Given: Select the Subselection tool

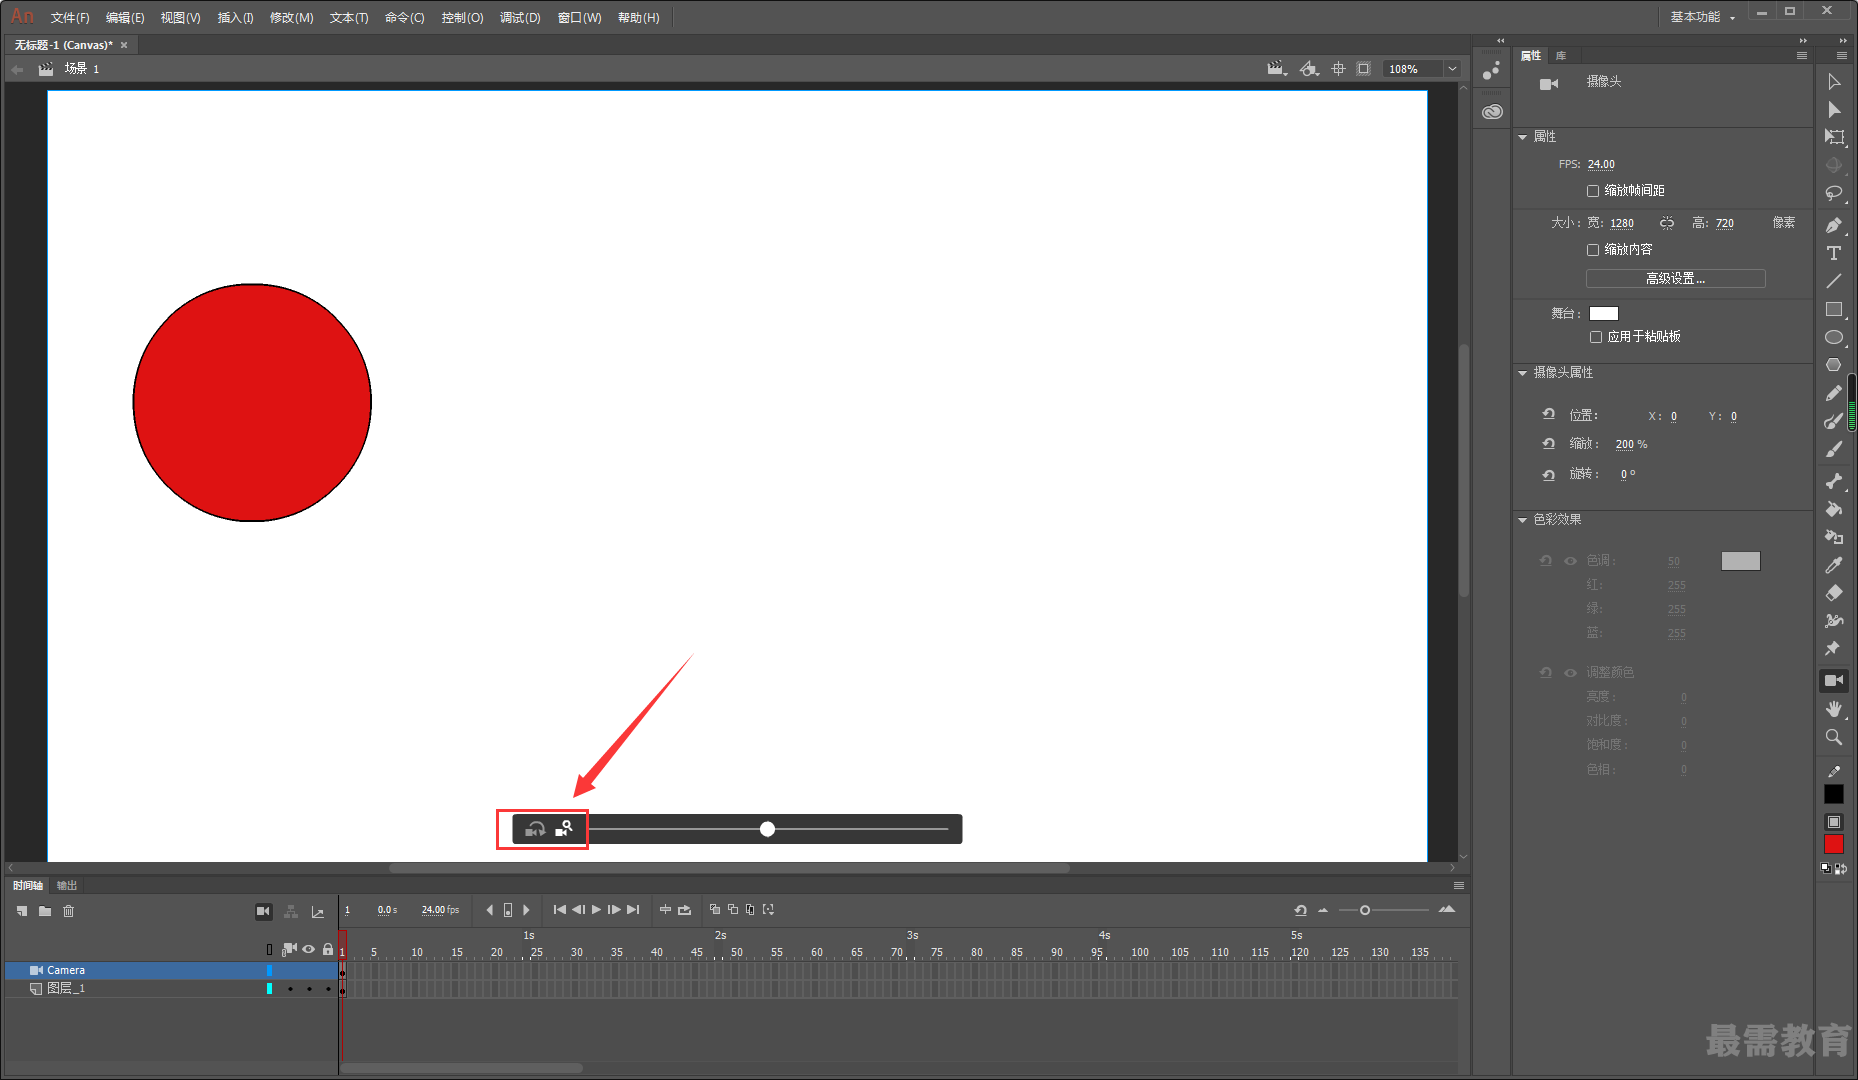Looking at the screenshot, I should (1833, 110).
